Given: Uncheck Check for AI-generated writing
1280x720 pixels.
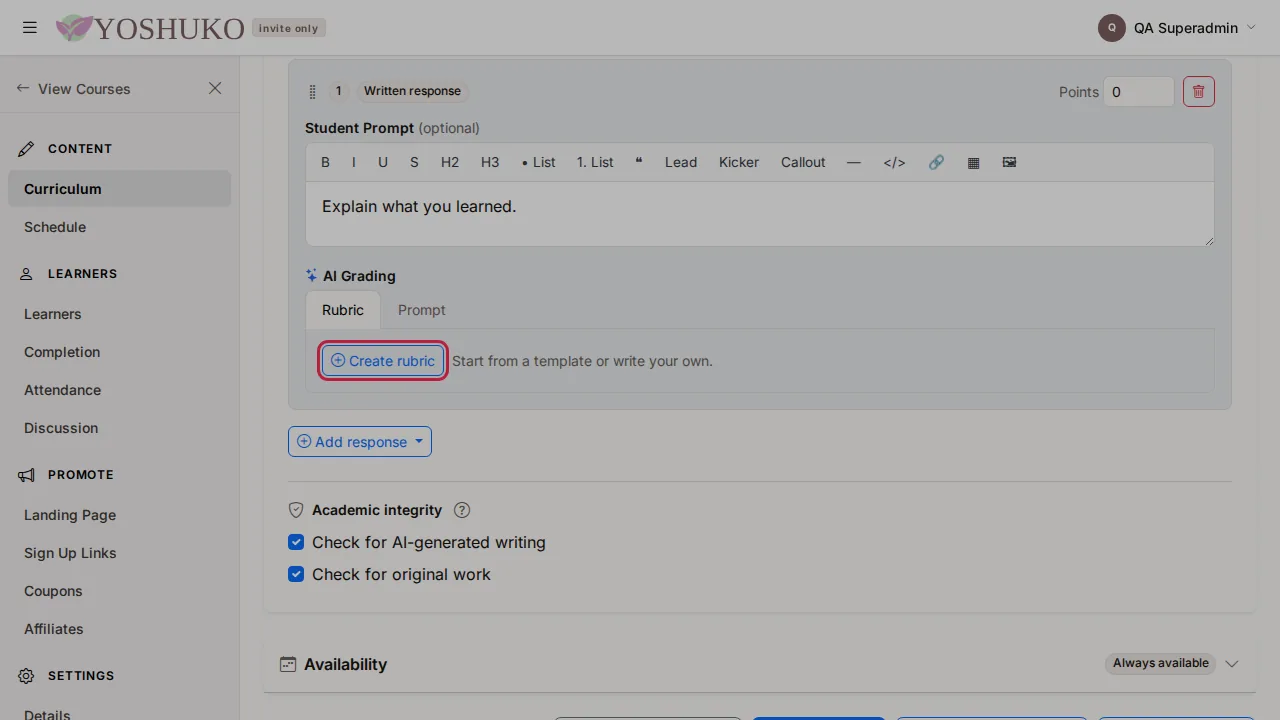Looking at the screenshot, I should [x=296, y=542].
